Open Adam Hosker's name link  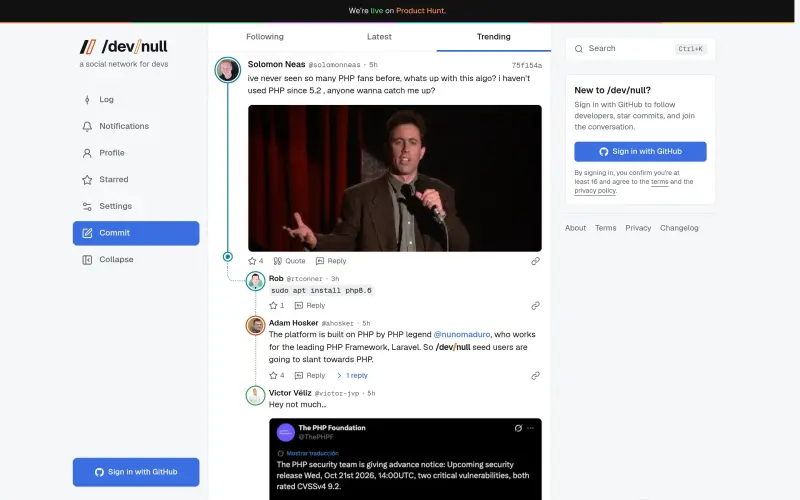point(293,323)
